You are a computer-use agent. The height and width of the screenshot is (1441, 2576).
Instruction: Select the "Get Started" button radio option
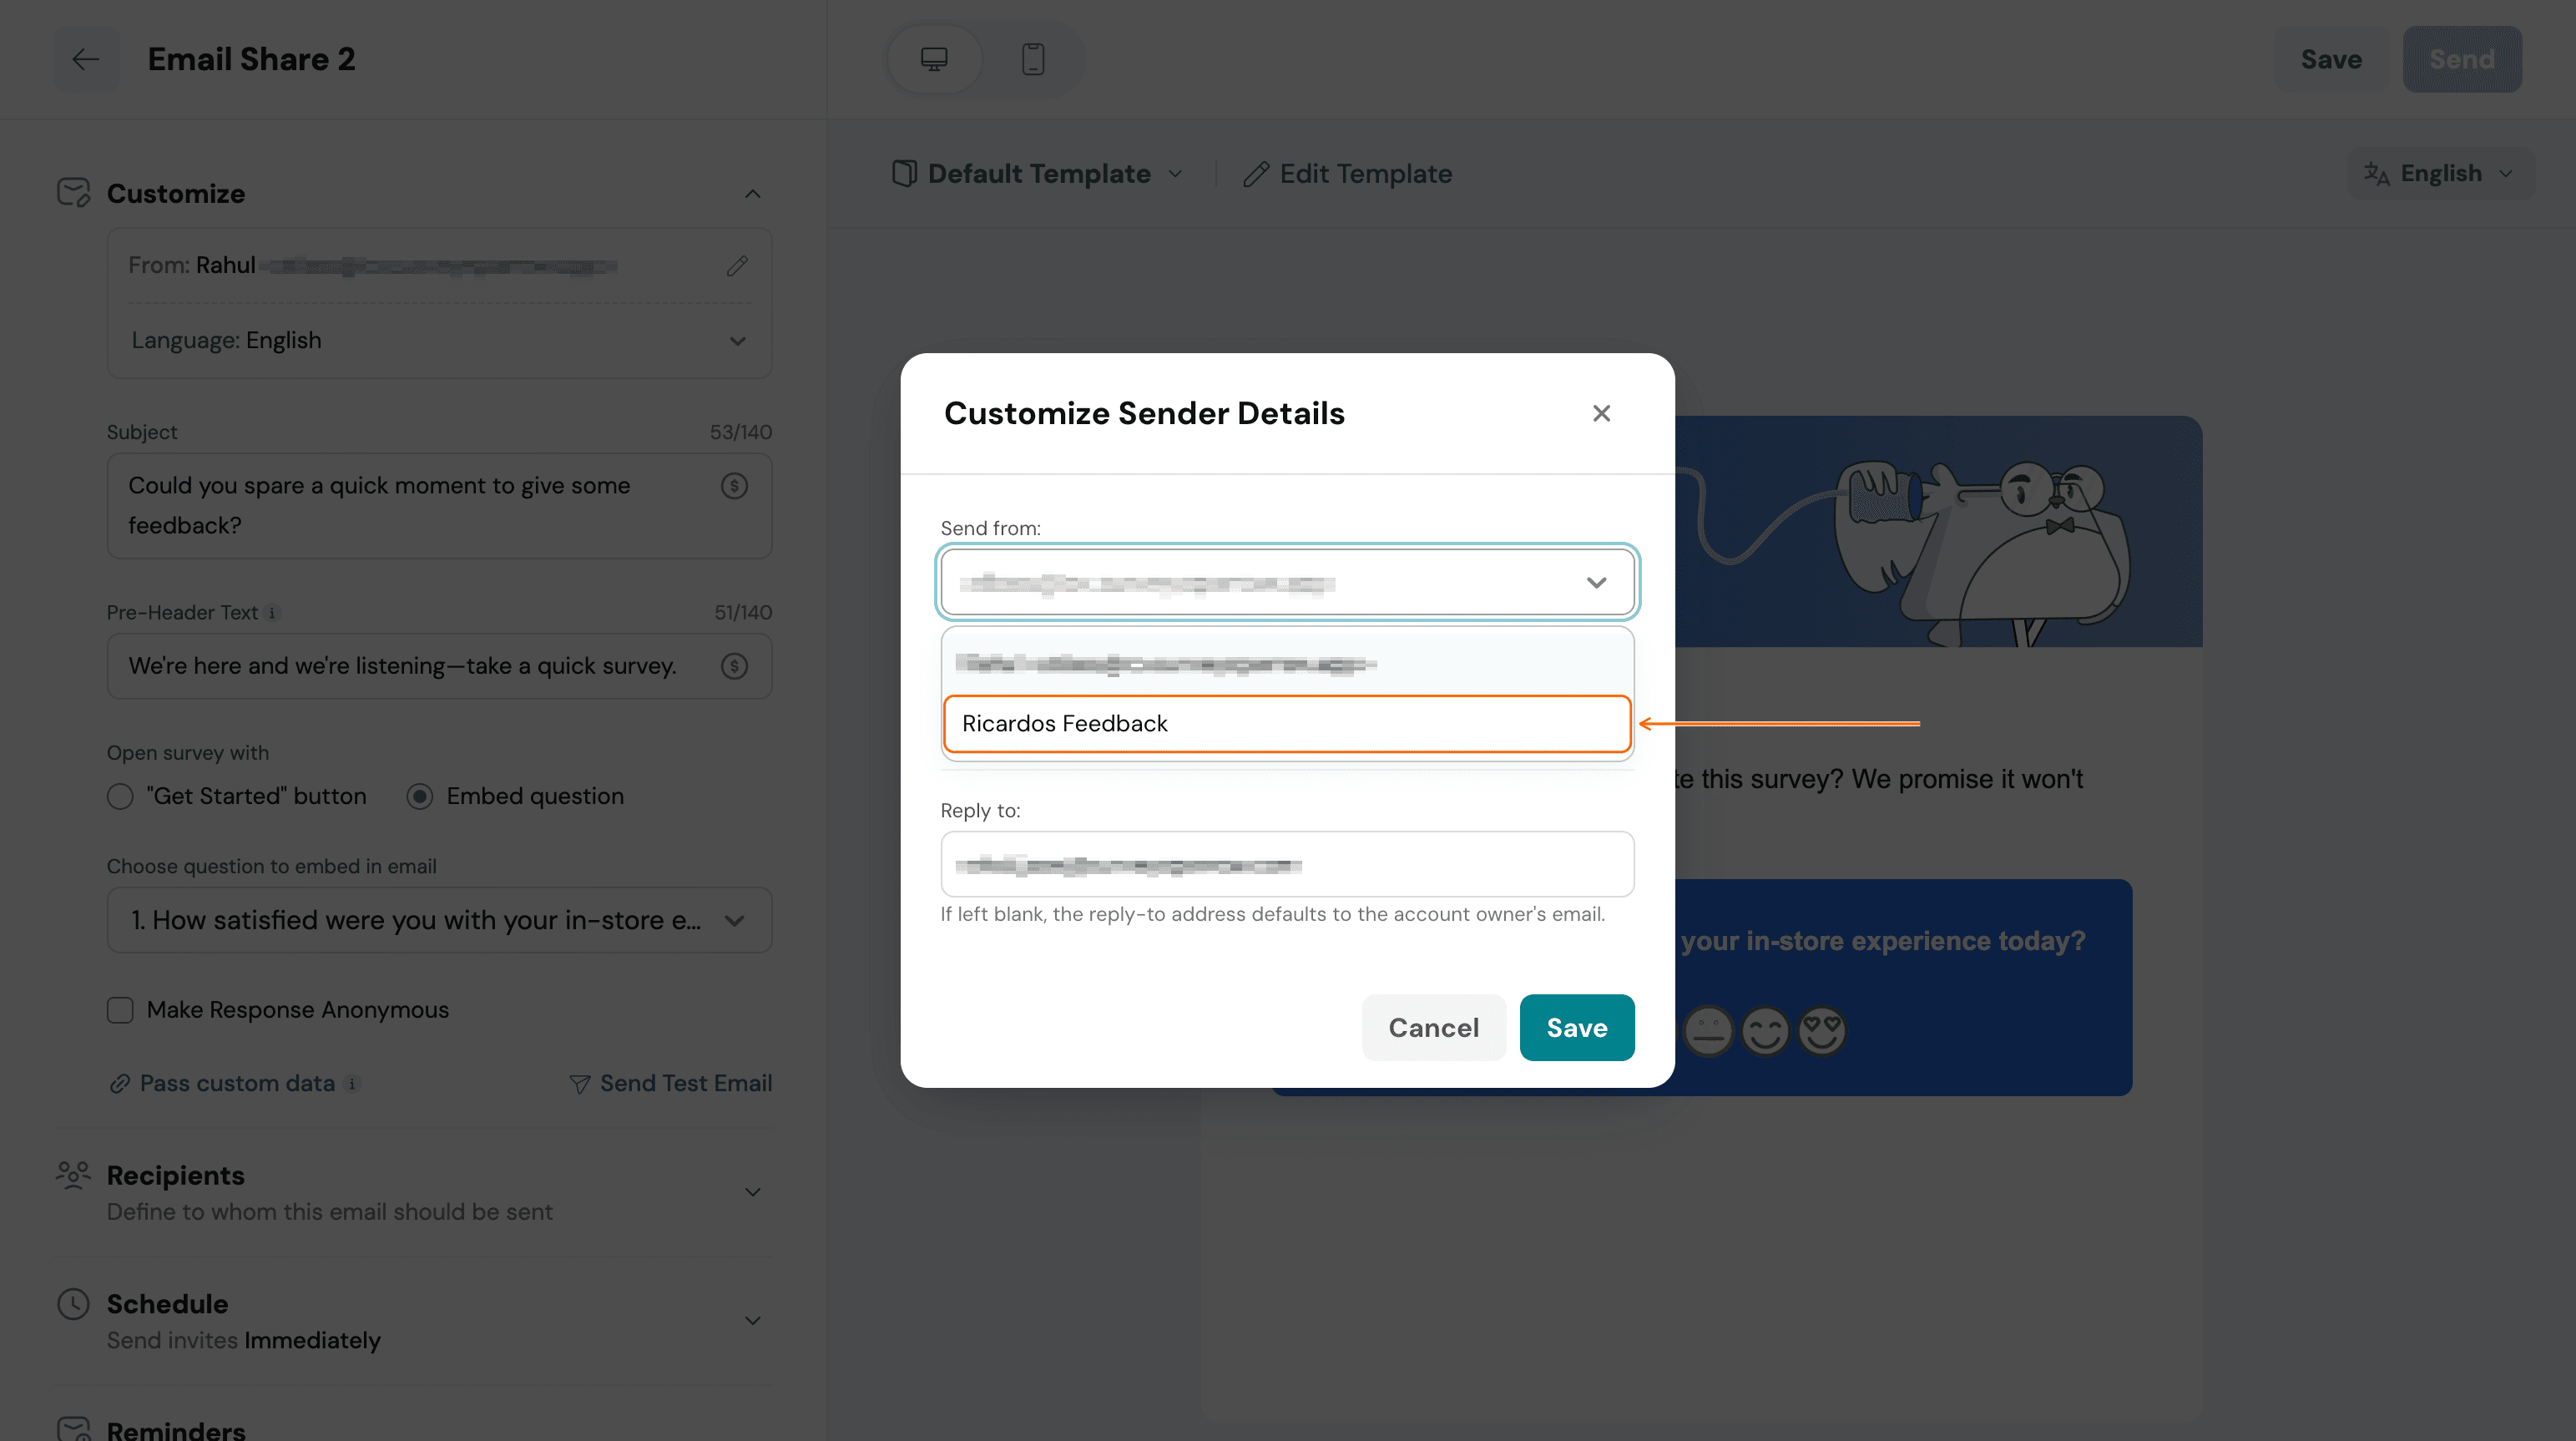click(x=120, y=796)
